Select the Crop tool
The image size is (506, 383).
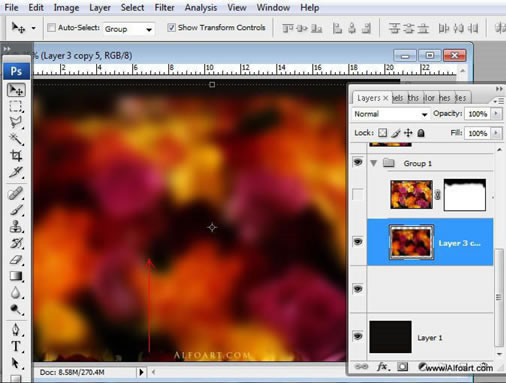(x=15, y=155)
